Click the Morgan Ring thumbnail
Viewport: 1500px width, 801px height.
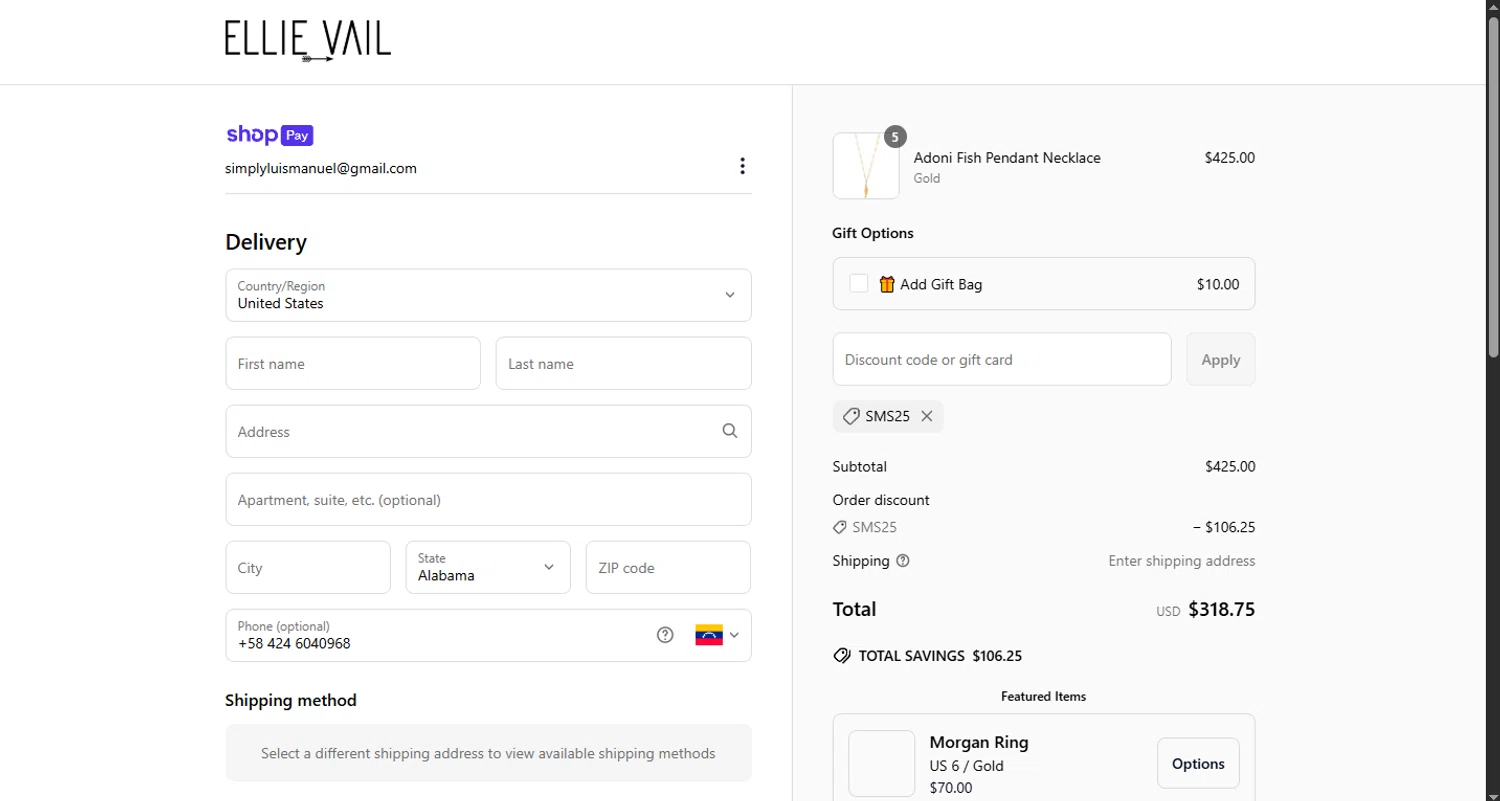pos(882,763)
